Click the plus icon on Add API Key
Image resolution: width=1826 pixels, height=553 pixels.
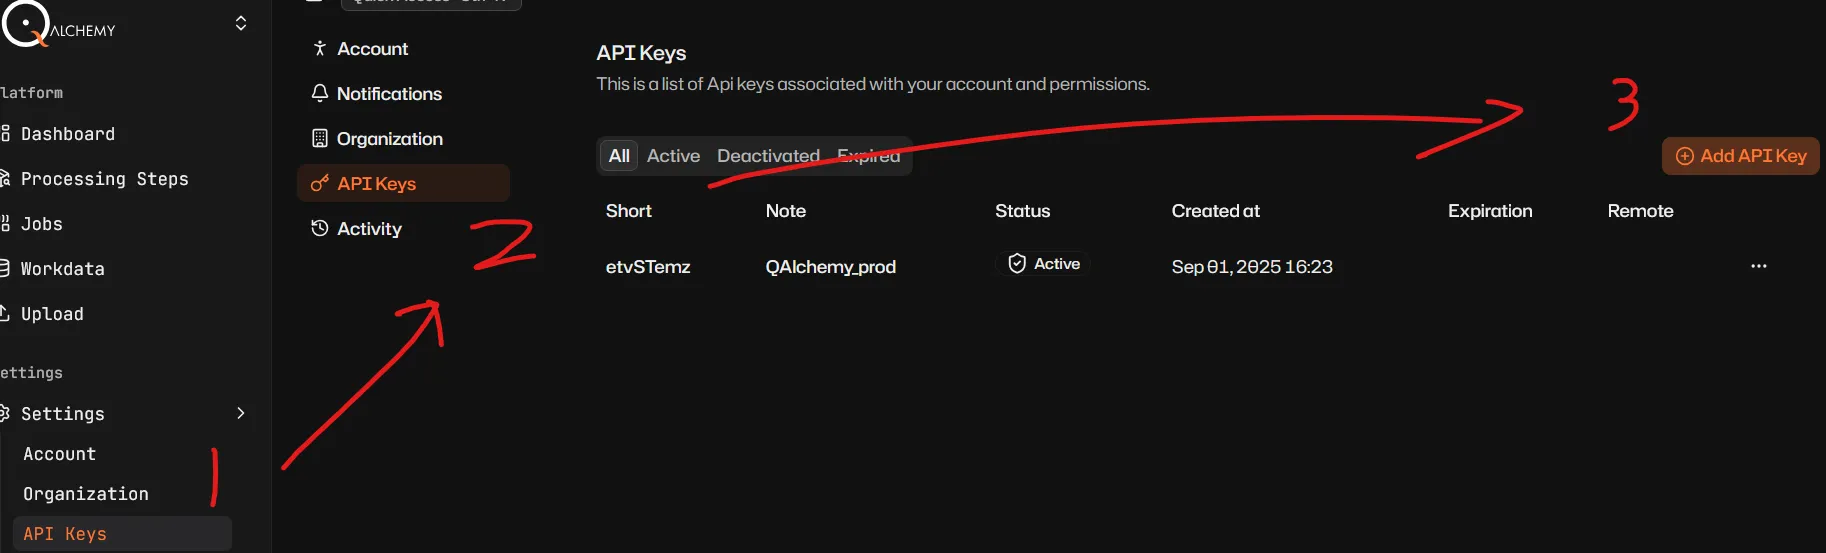coord(1685,156)
